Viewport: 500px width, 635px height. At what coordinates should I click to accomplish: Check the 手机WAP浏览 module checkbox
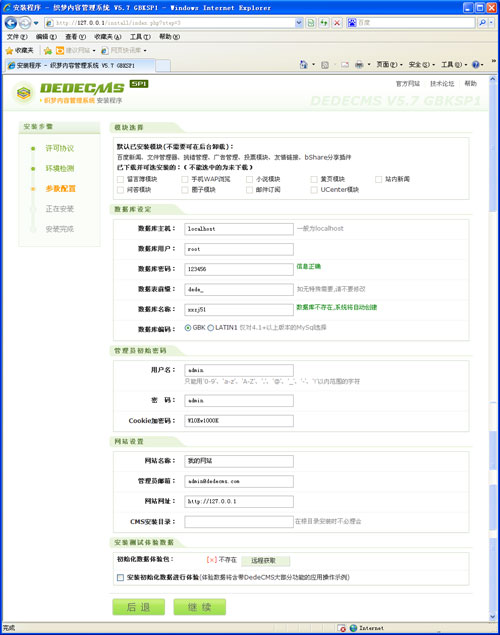(x=185, y=179)
